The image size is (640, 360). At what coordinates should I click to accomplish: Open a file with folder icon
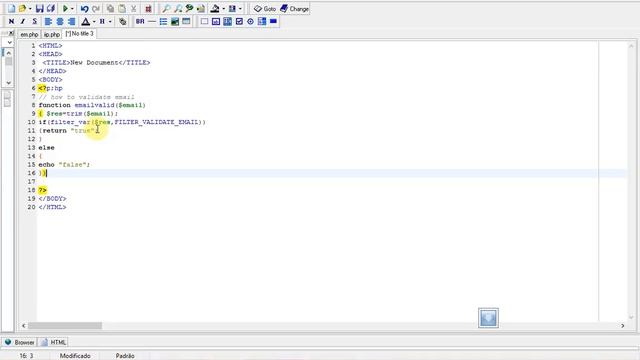(x=22, y=9)
